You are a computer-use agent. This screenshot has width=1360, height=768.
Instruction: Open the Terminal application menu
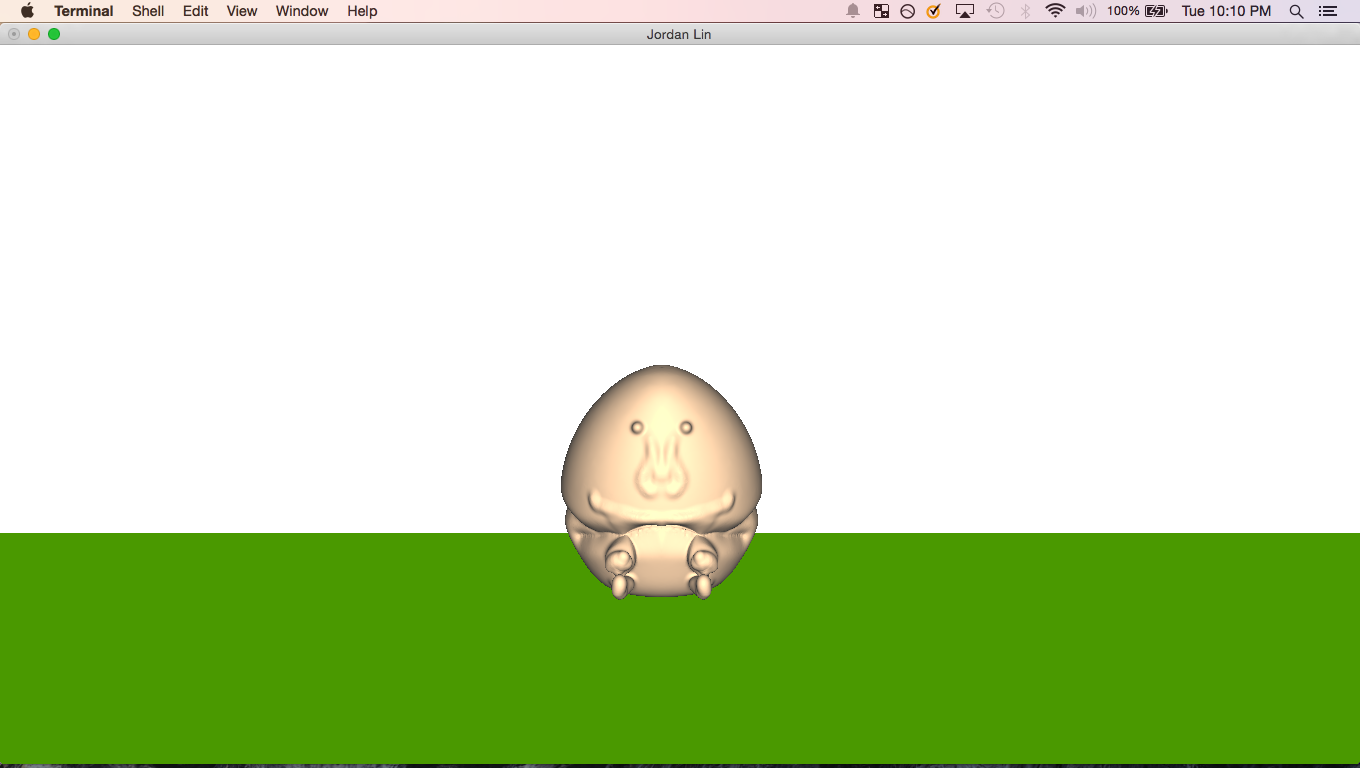click(x=84, y=11)
